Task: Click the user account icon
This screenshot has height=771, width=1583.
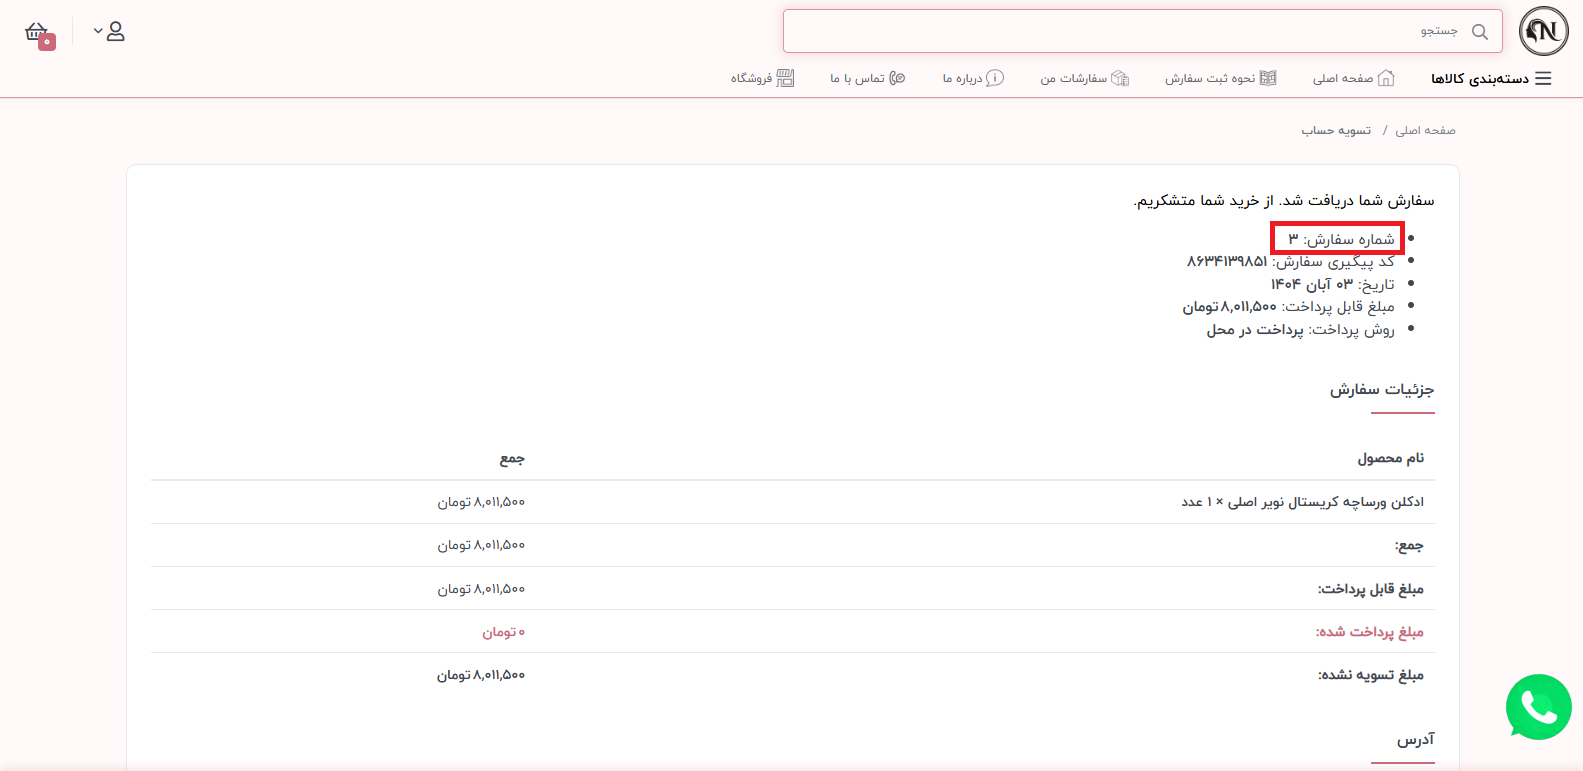Action: tap(116, 32)
